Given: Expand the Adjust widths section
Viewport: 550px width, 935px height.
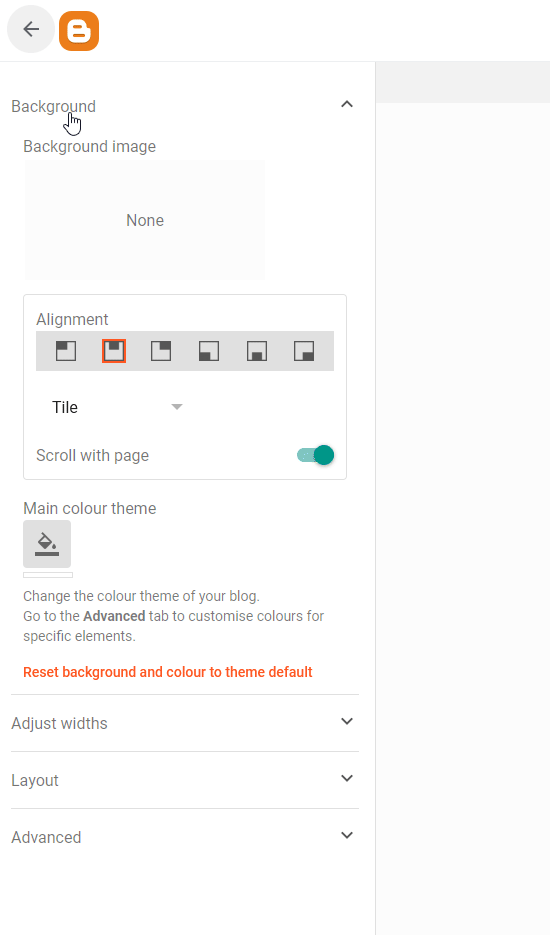Looking at the screenshot, I should point(185,723).
